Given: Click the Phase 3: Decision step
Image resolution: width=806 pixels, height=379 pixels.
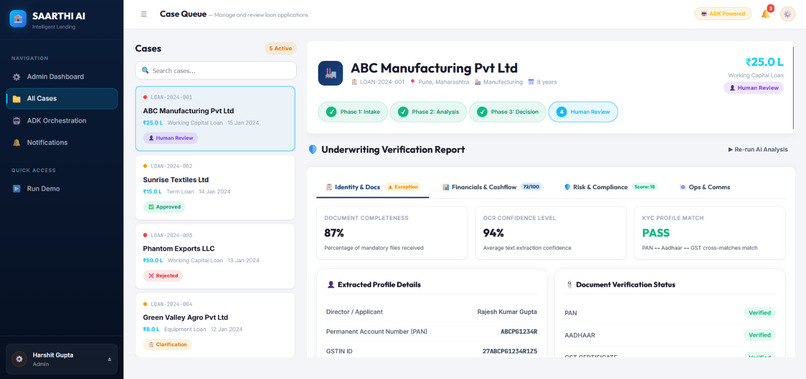Looking at the screenshot, I should click(x=507, y=112).
